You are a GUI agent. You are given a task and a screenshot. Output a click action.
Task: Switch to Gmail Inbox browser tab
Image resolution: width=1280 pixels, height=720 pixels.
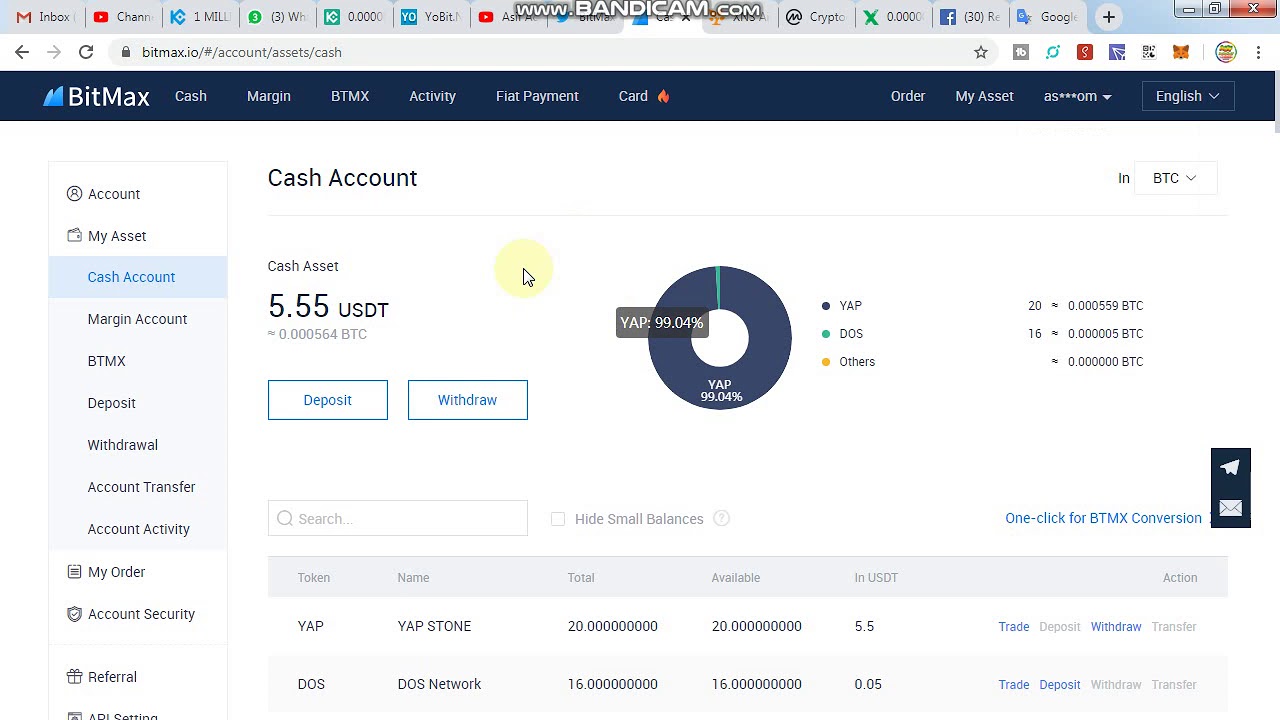pos(43,17)
